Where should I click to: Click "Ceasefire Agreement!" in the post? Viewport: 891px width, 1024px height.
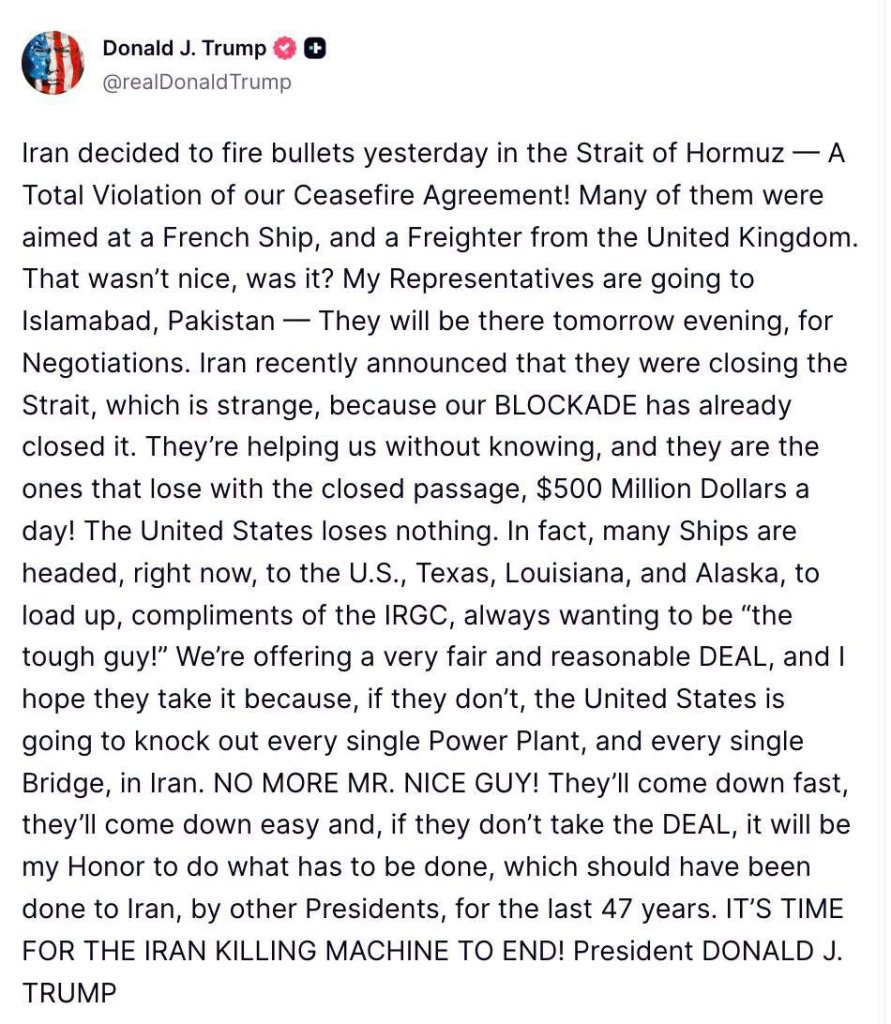pyautogui.click(x=432, y=196)
